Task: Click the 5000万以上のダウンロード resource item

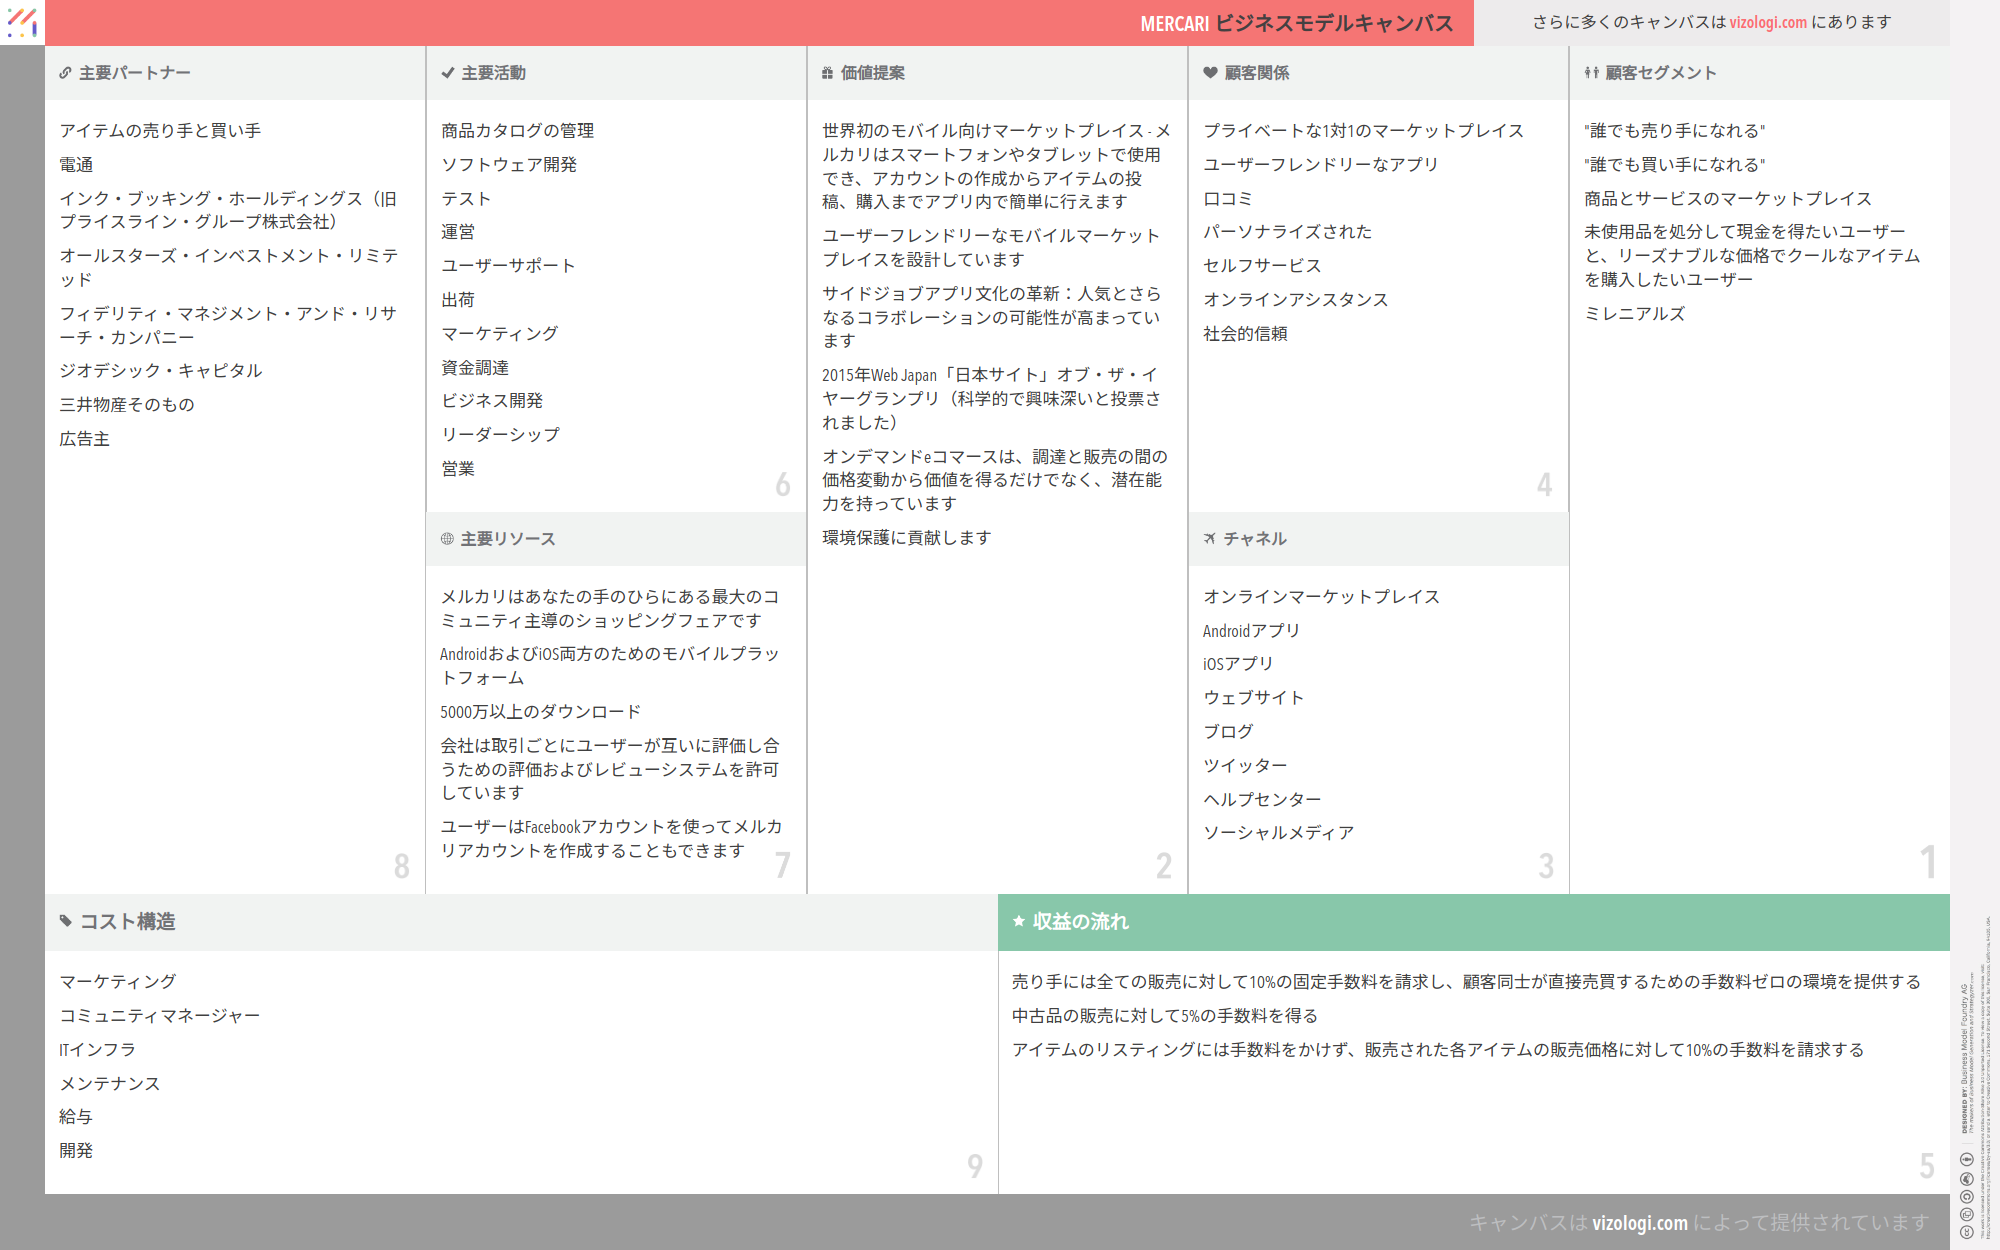Action: click(540, 712)
